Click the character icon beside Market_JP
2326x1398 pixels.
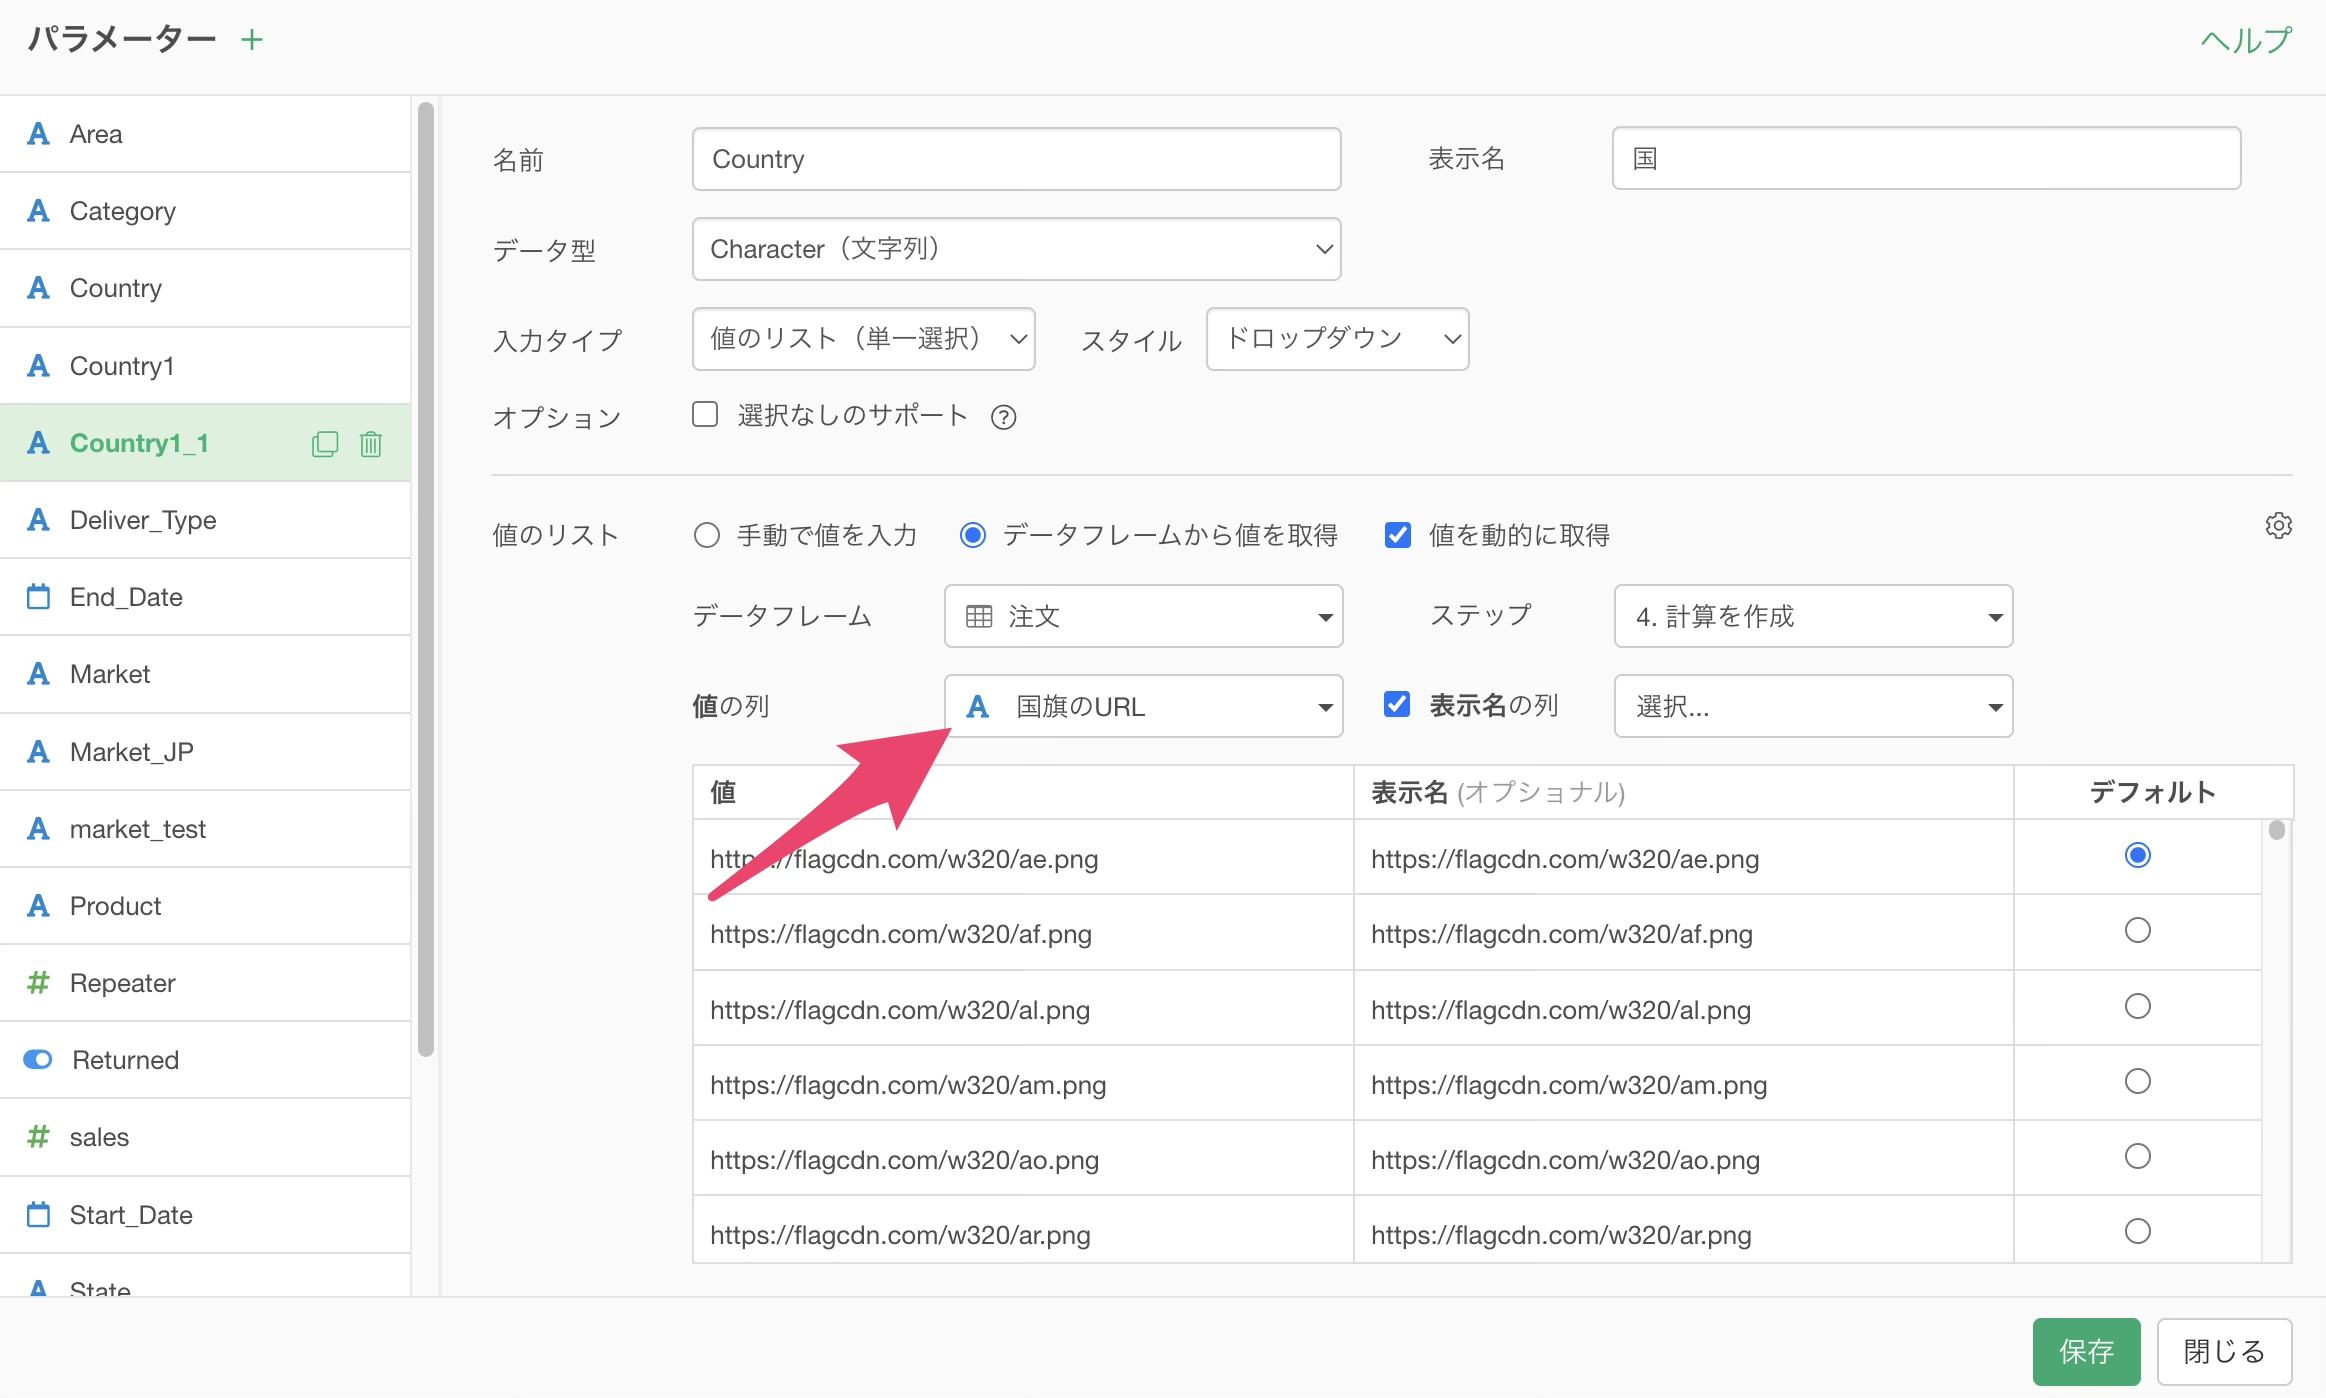38,752
